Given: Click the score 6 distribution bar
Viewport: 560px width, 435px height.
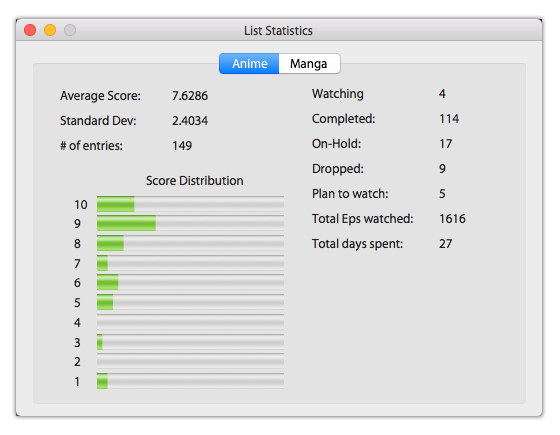Looking at the screenshot, I should (x=190, y=282).
